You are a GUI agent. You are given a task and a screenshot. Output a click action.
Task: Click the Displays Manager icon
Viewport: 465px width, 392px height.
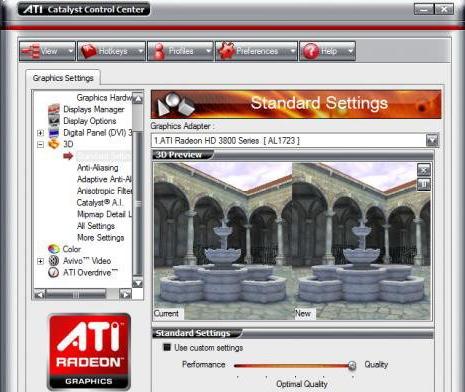click(x=54, y=109)
